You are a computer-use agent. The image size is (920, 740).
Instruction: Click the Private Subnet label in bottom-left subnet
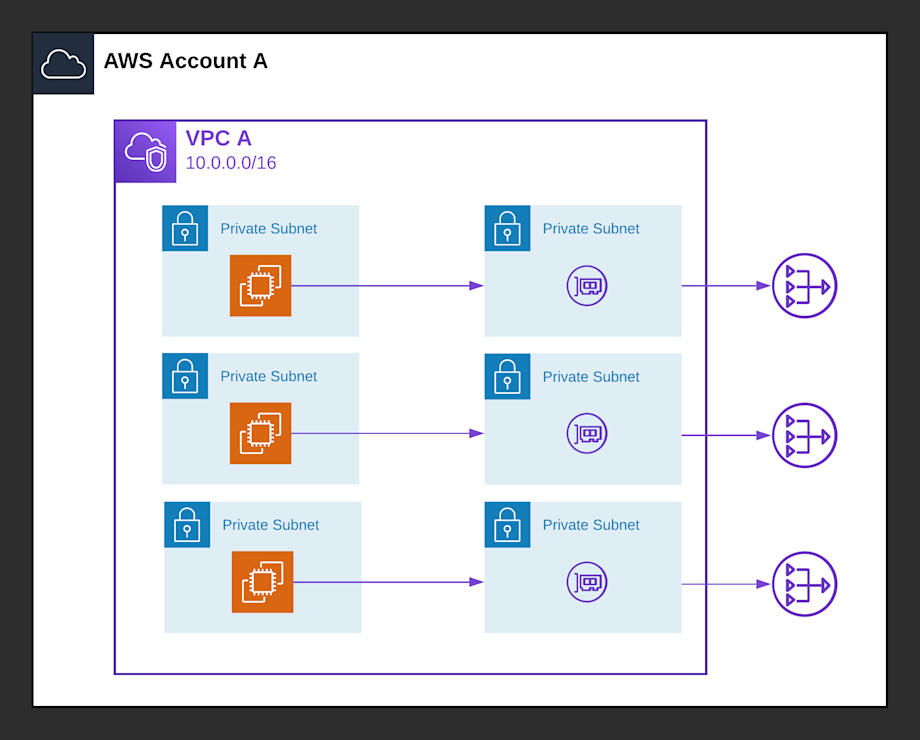tap(270, 525)
